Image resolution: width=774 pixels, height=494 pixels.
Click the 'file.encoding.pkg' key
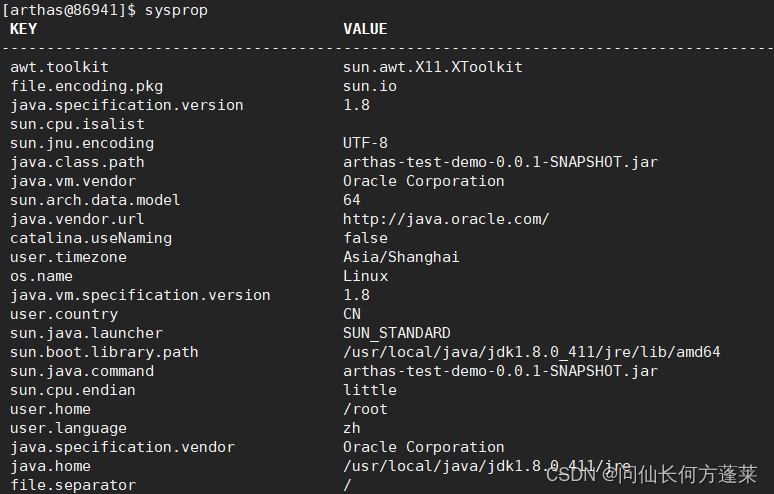pyautogui.click(x=86, y=86)
